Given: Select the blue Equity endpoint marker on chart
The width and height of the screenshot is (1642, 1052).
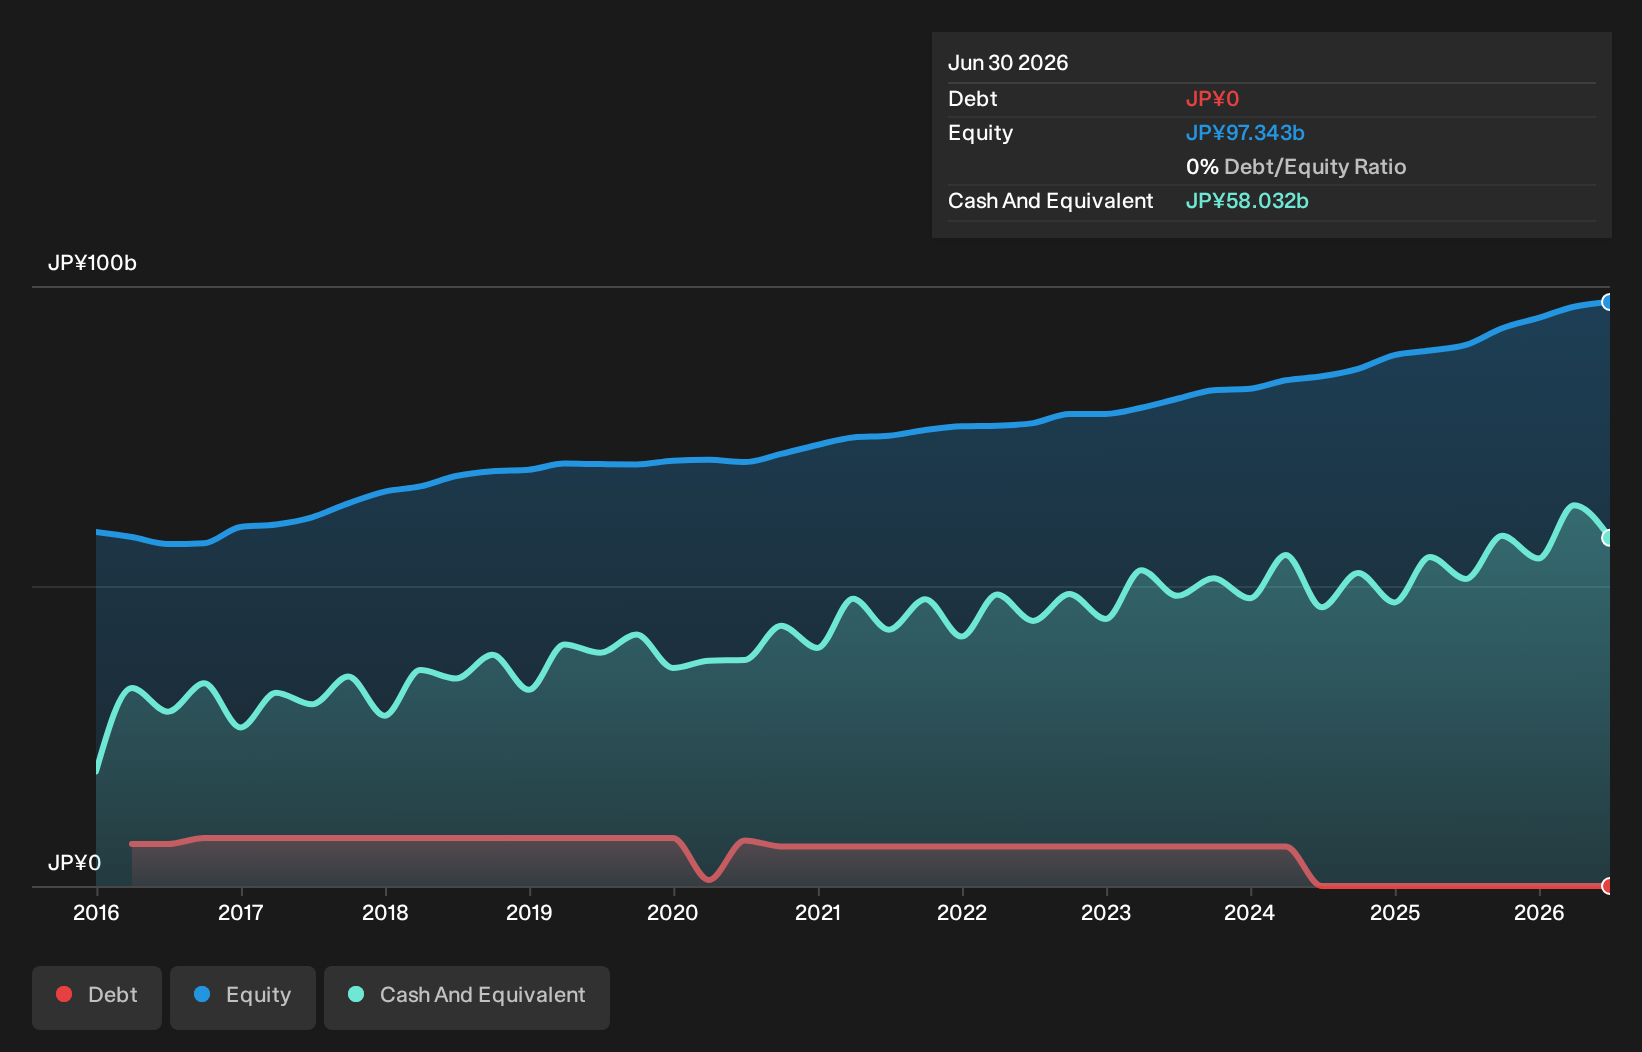Looking at the screenshot, I should 1608,302.
